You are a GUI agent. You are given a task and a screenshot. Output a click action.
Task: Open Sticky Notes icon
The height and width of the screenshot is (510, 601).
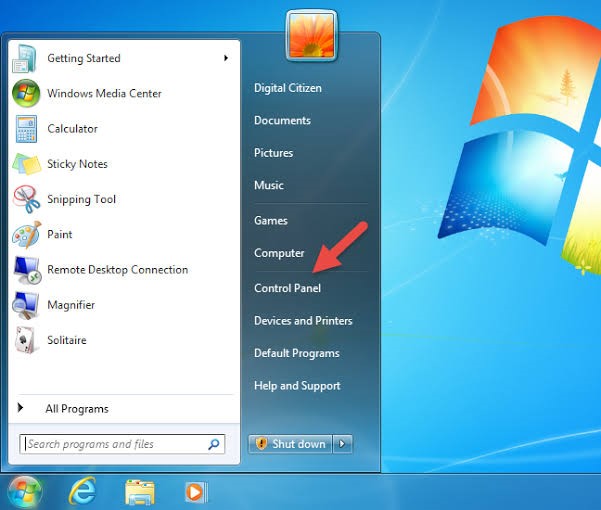(x=26, y=164)
